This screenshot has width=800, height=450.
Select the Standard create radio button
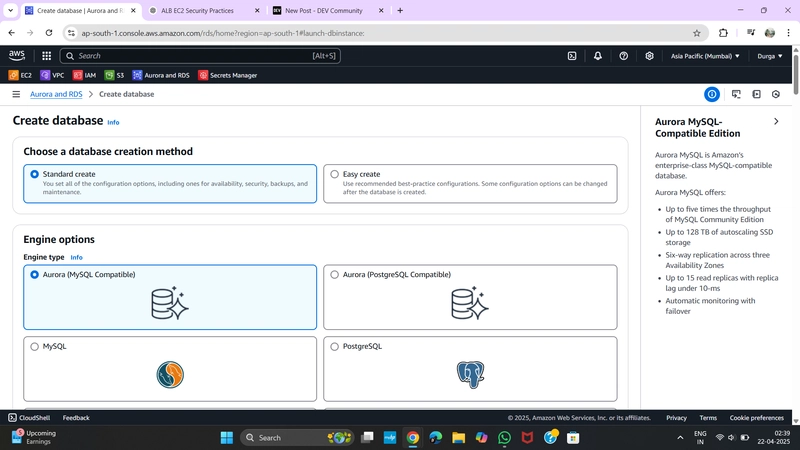click(34, 174)
